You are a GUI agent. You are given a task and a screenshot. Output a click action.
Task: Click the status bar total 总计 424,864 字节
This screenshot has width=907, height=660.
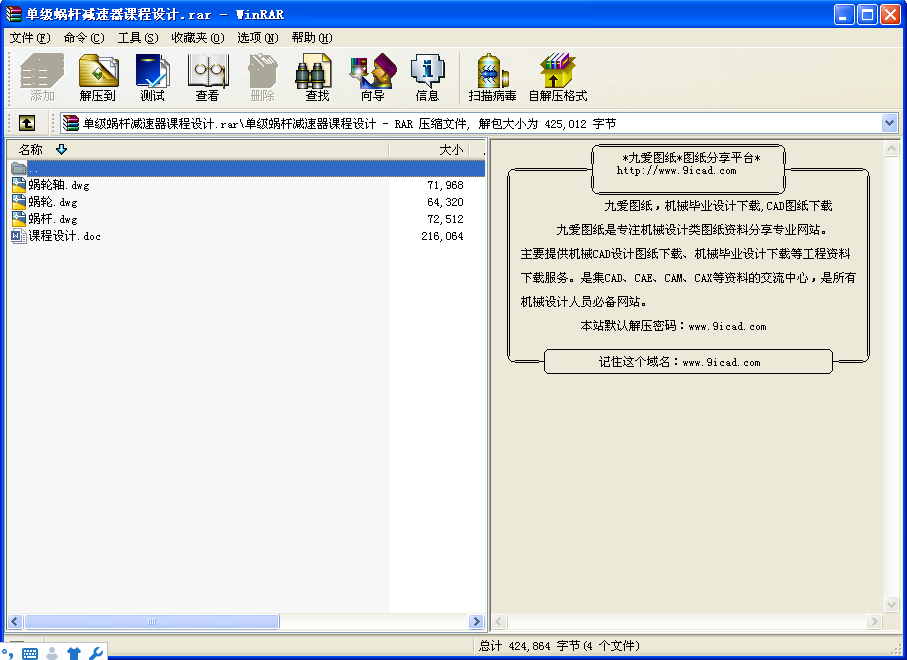(559, 646)
